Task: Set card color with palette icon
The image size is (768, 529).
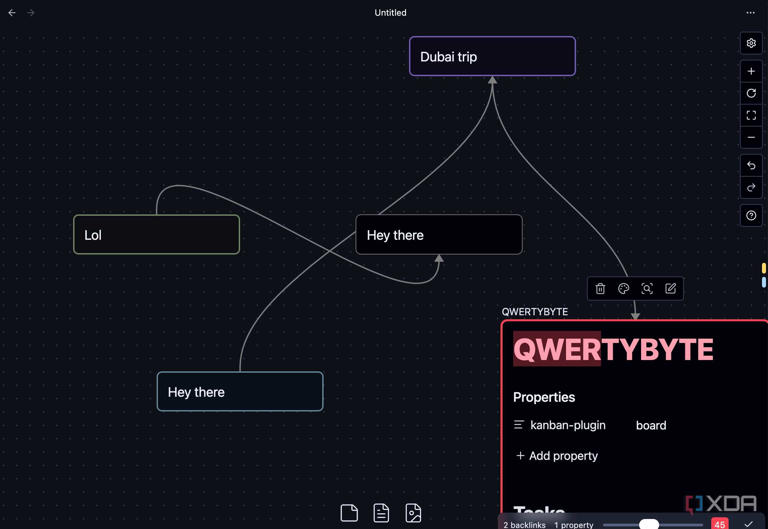Action: [624, 289]
